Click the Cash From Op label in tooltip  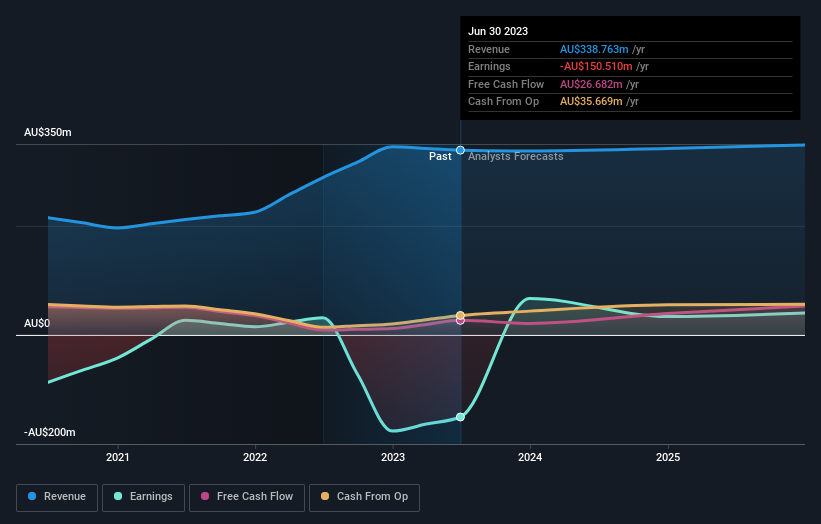(x=503, y=102)
